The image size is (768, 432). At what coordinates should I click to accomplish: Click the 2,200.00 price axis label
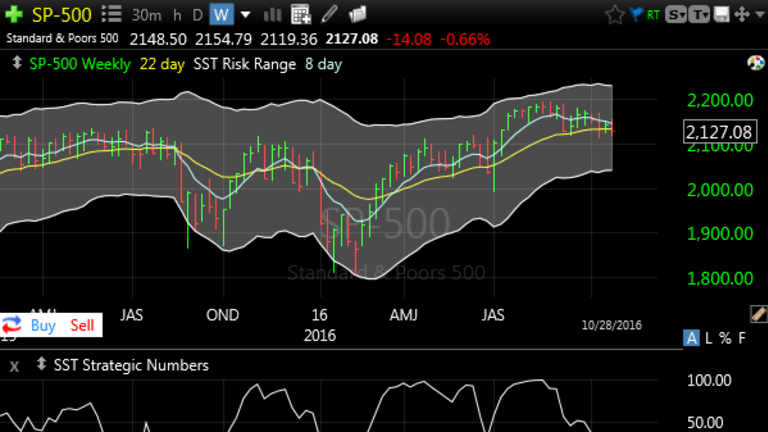pyautogui.click(x=720, y=100)
